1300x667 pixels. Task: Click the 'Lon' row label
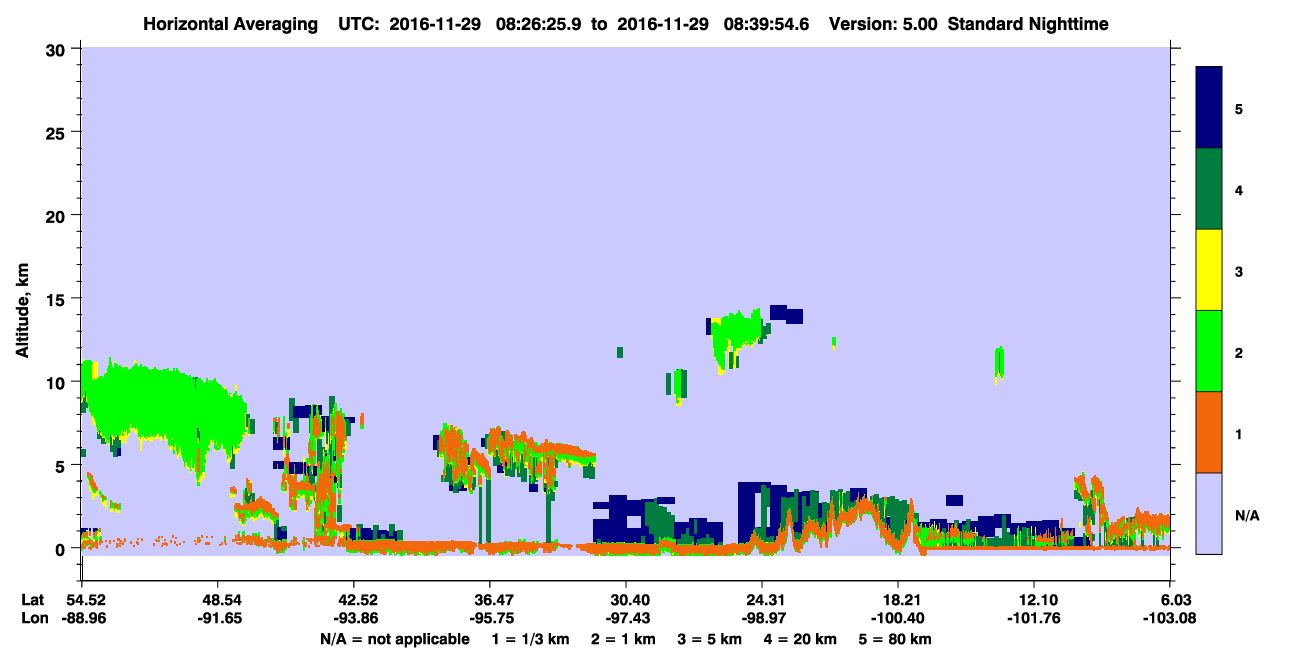(x=33, y=619)
